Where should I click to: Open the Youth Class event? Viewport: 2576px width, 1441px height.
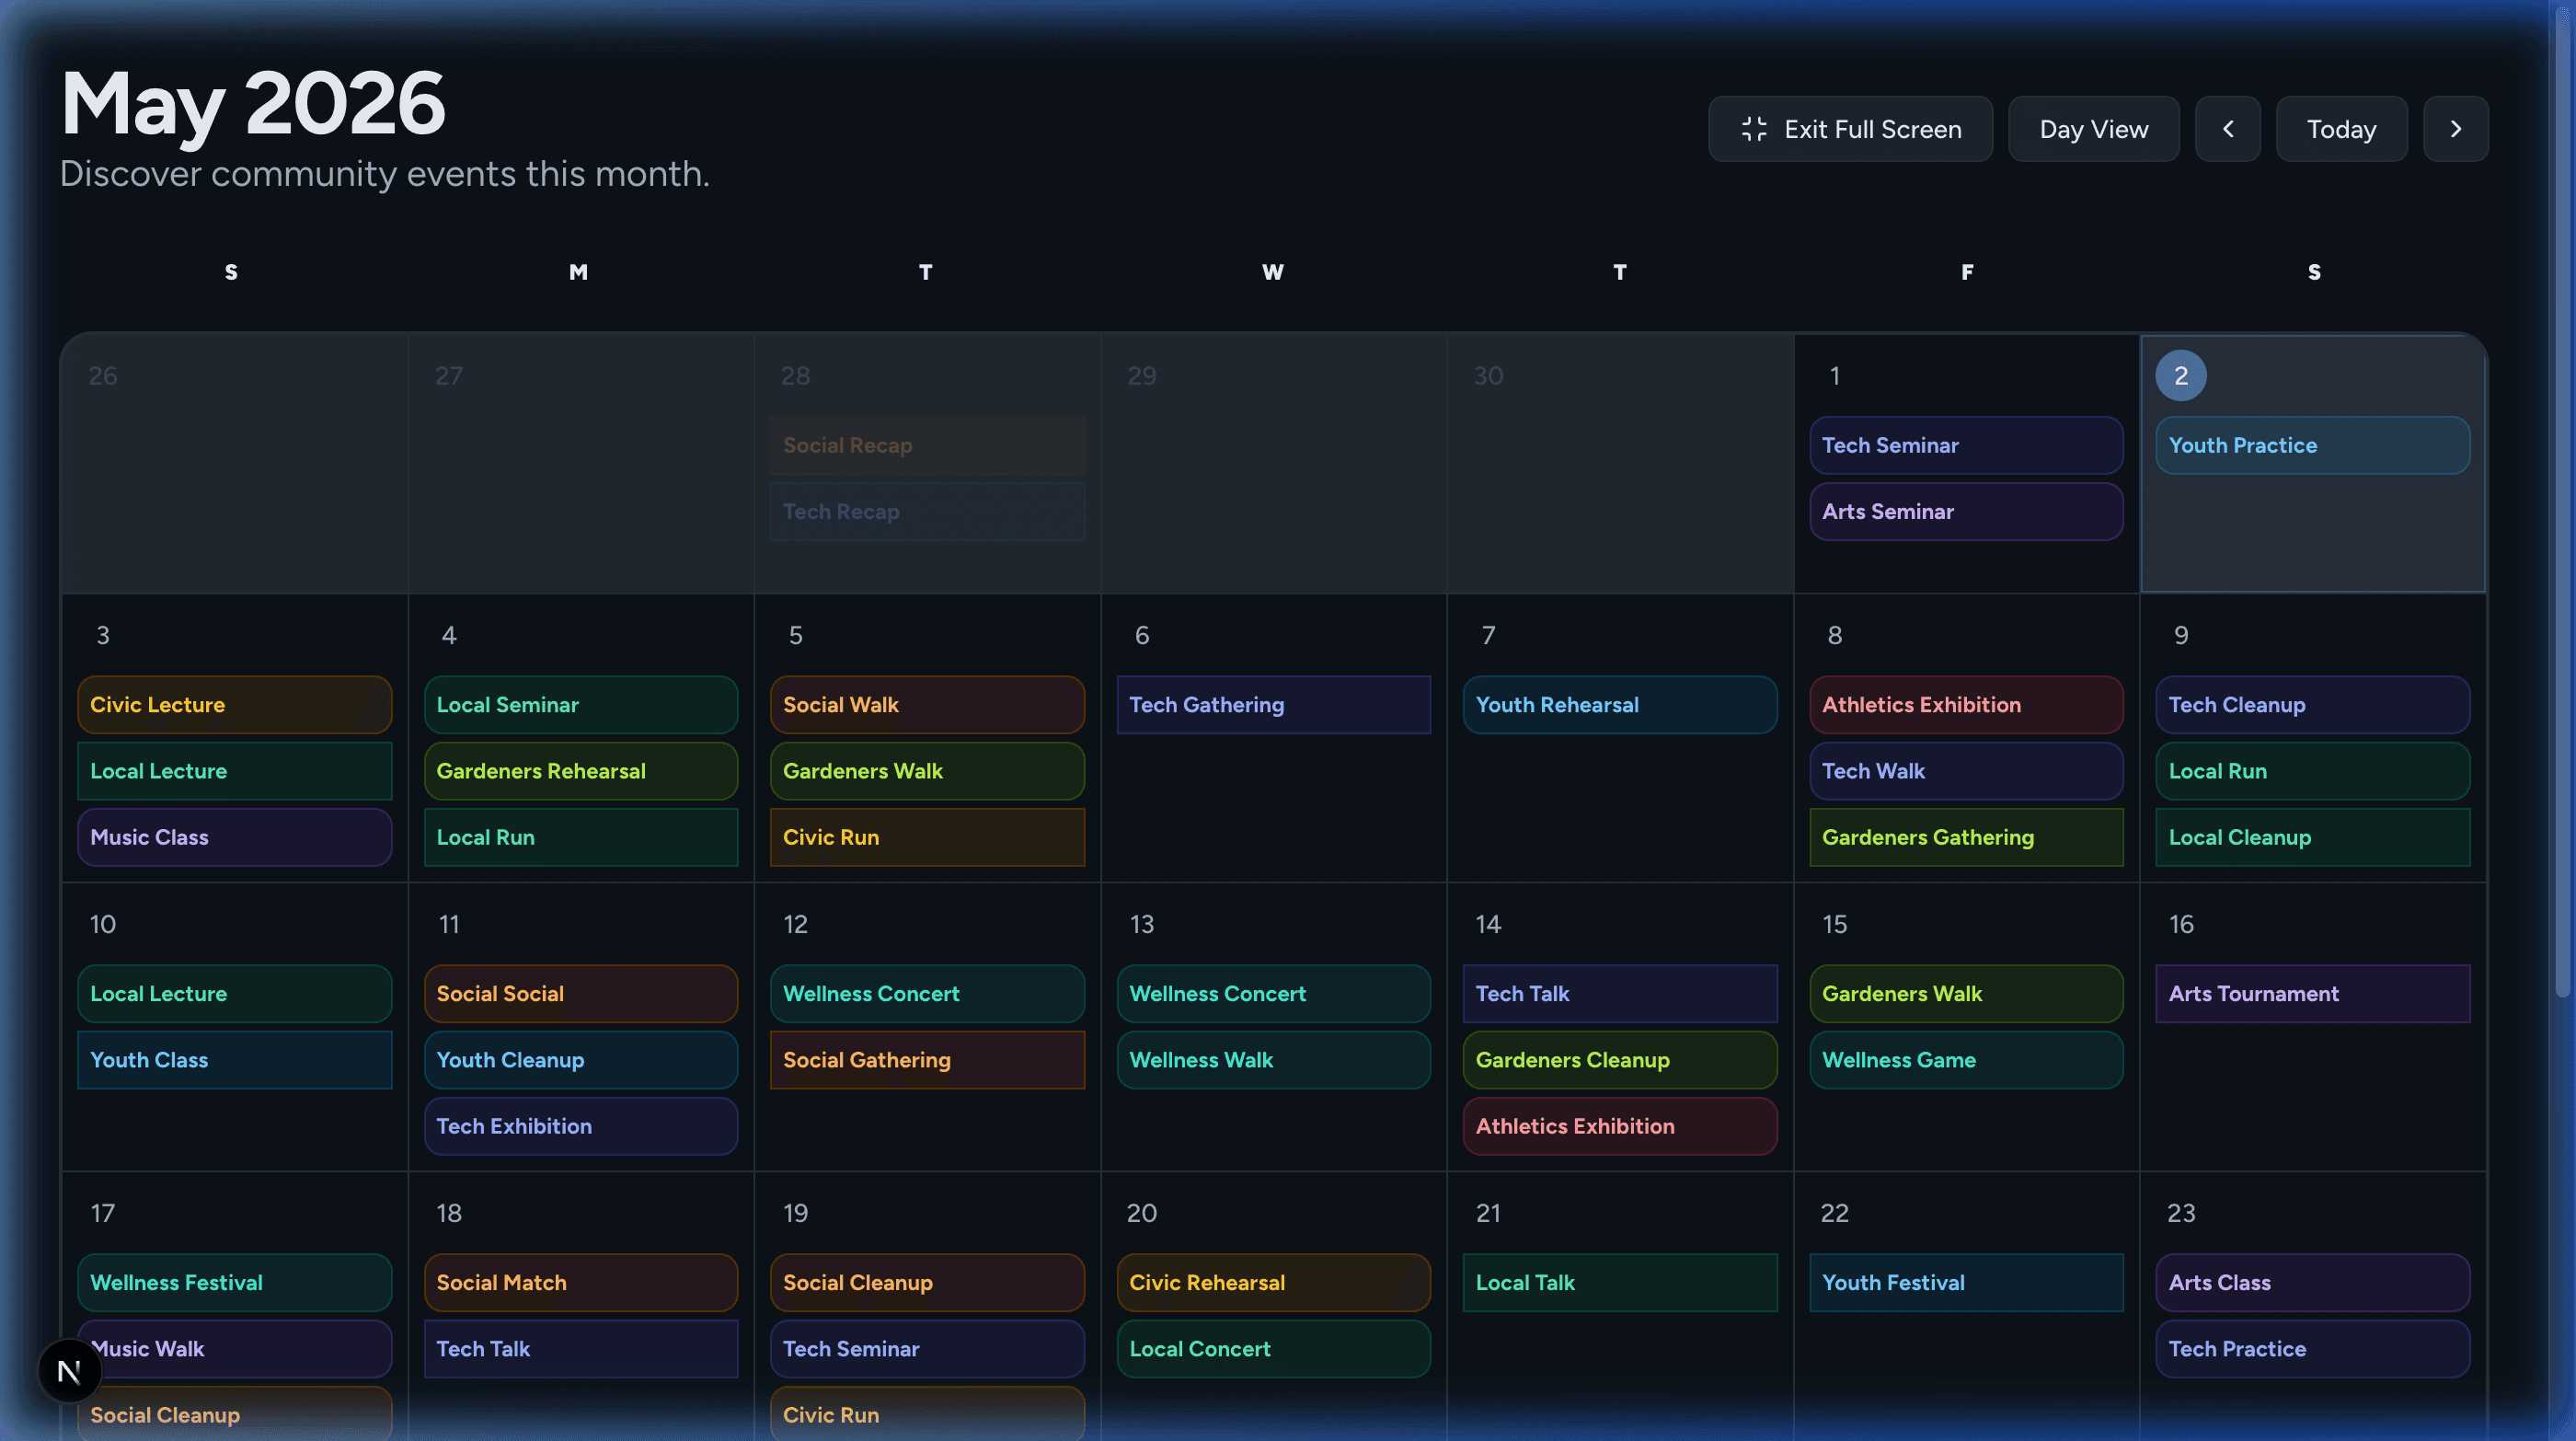(x=234, y=1060)
